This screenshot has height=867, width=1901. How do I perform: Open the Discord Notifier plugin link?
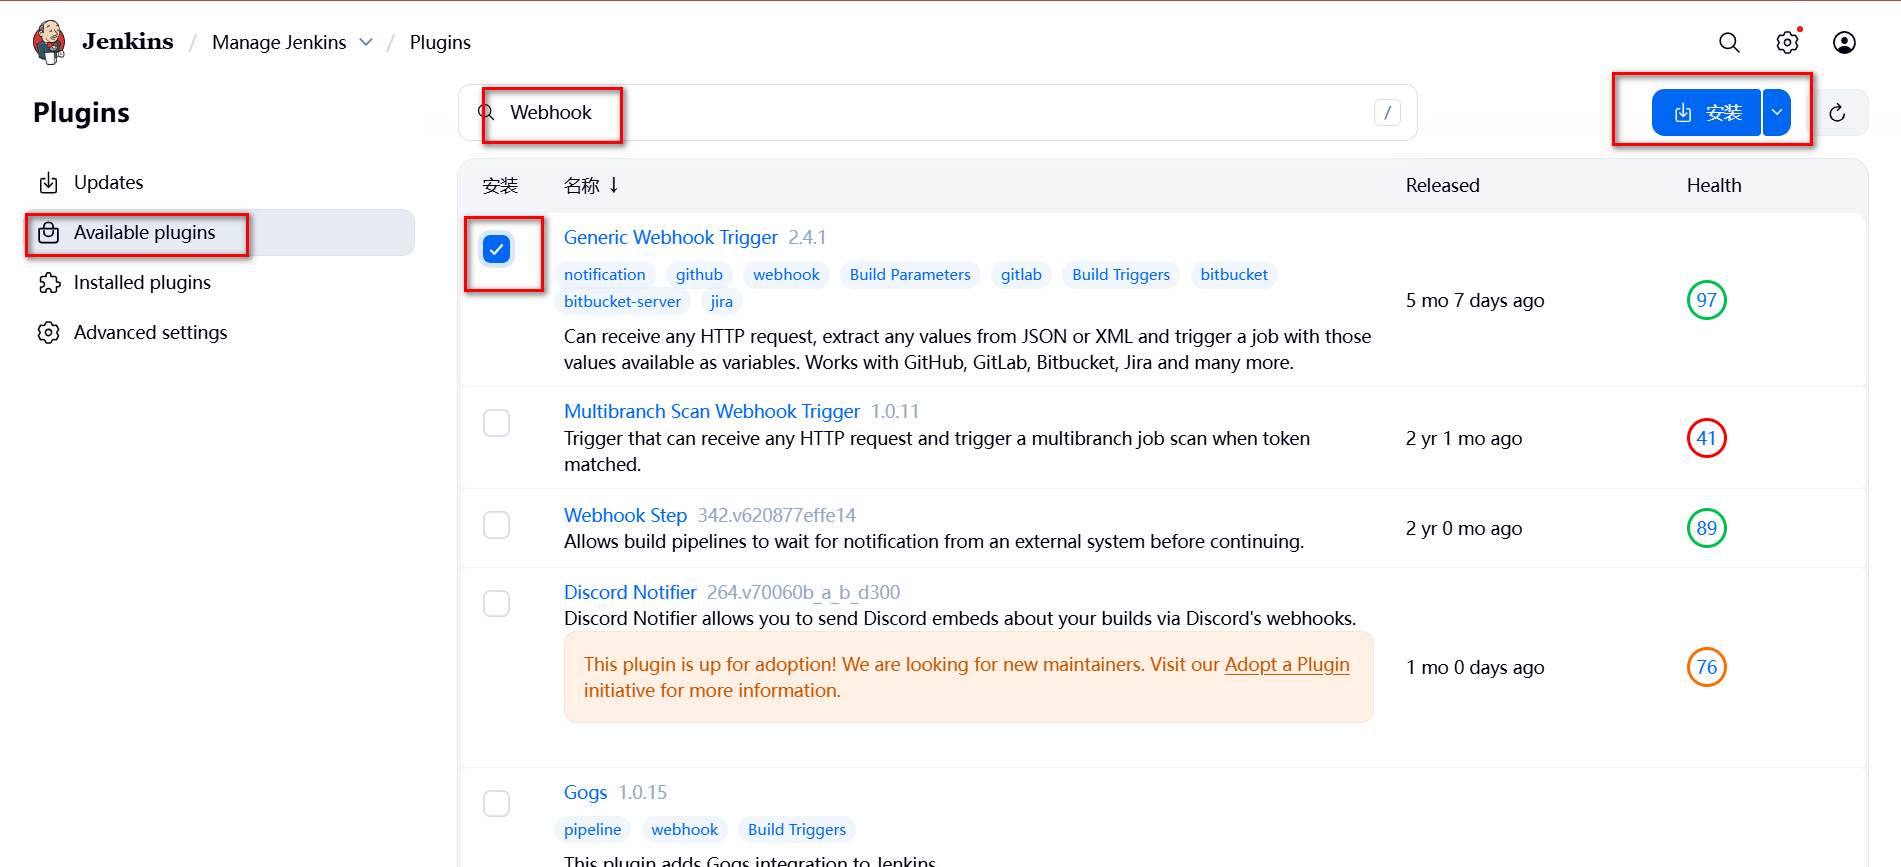(x=630, y=592)
